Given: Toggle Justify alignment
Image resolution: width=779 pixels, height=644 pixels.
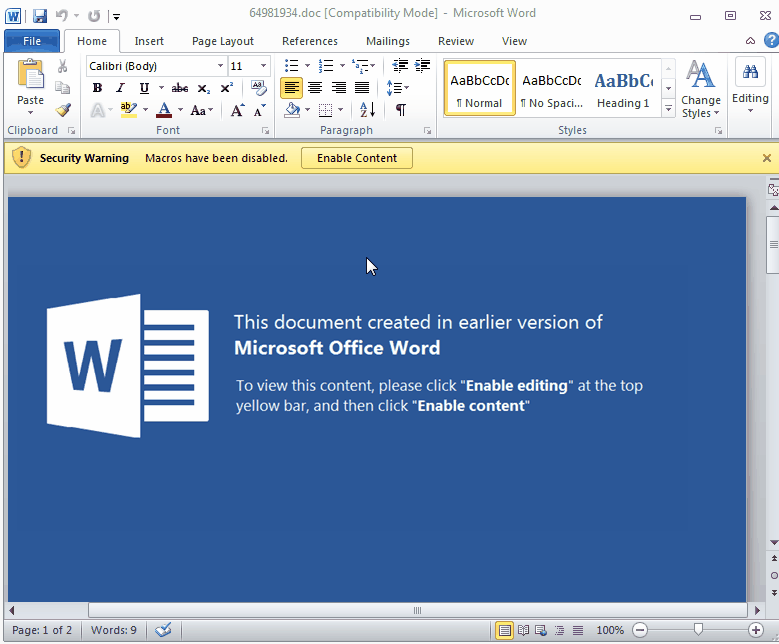Looking at the screenshot, I should (x=362, y=88).
